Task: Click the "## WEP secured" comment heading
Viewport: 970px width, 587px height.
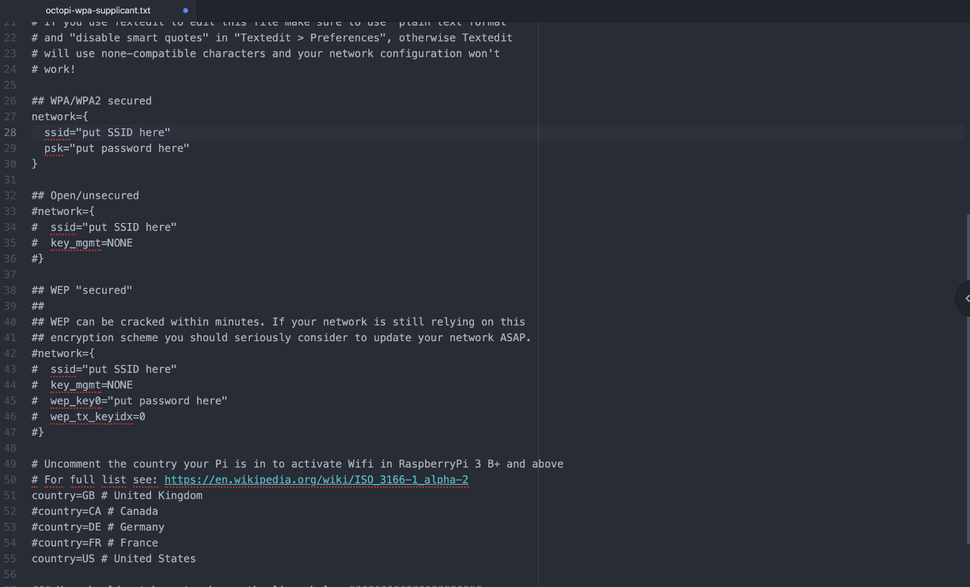Action: (x=81, y=290)
